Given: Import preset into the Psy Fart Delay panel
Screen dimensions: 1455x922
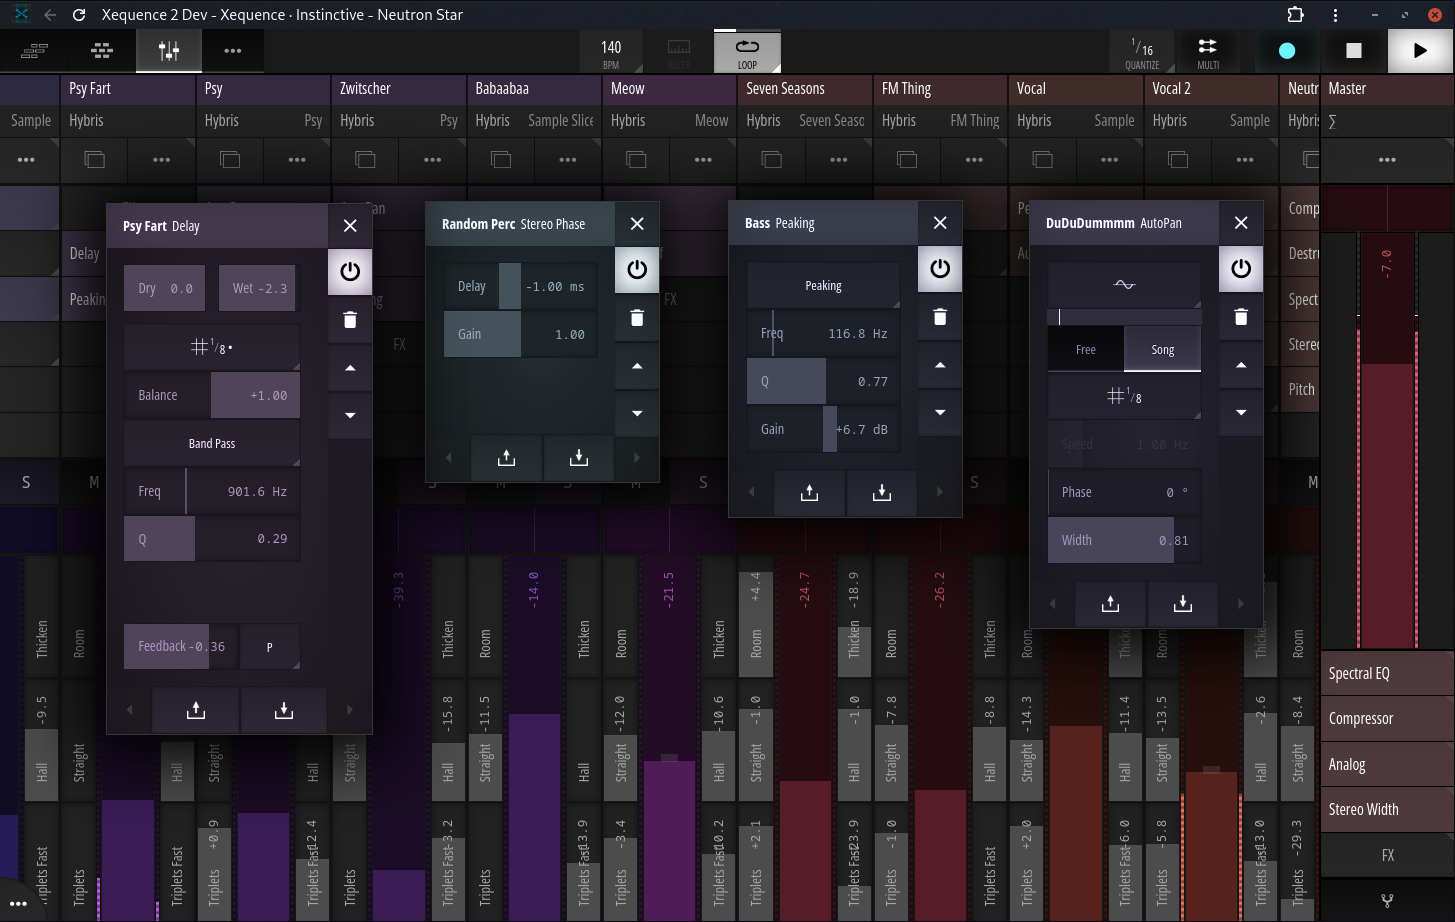Looking at the screenshot, I should tap(284, 710).
